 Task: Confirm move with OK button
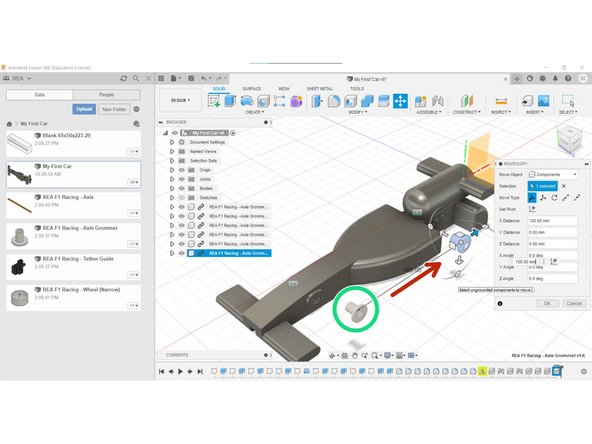click(547, 303)
